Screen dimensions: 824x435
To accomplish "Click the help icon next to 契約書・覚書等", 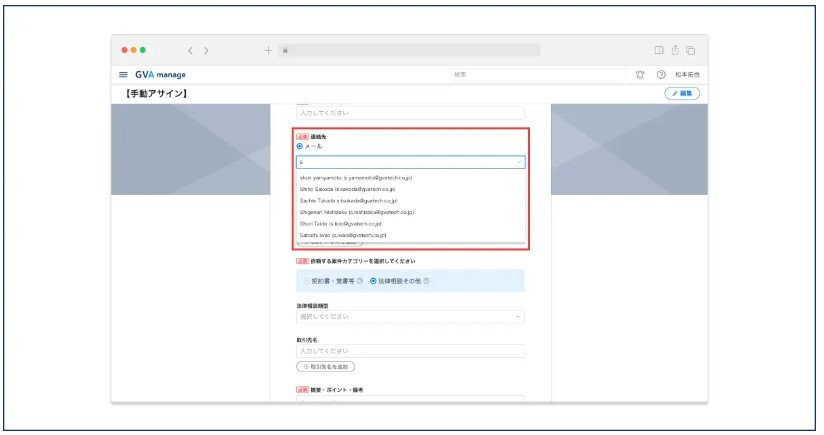I will (x=360, y=281).
